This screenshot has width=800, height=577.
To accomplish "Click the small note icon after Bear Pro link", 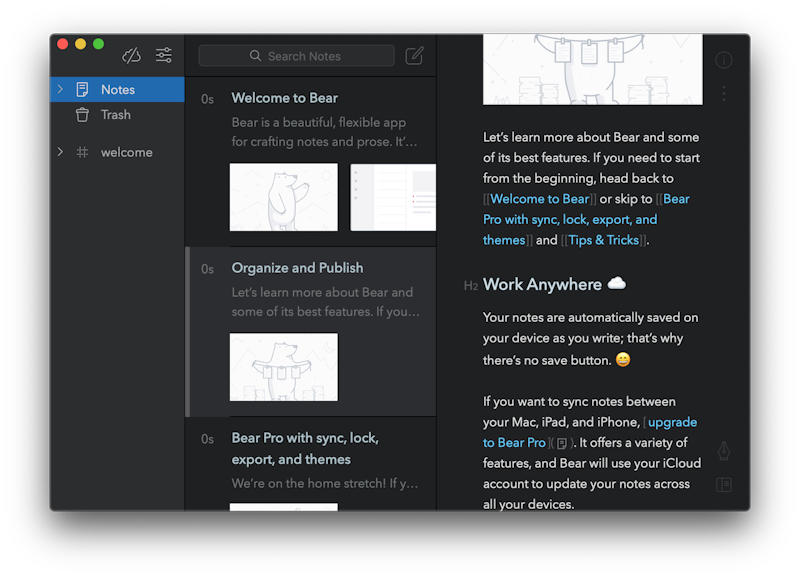I will point(562,443).
